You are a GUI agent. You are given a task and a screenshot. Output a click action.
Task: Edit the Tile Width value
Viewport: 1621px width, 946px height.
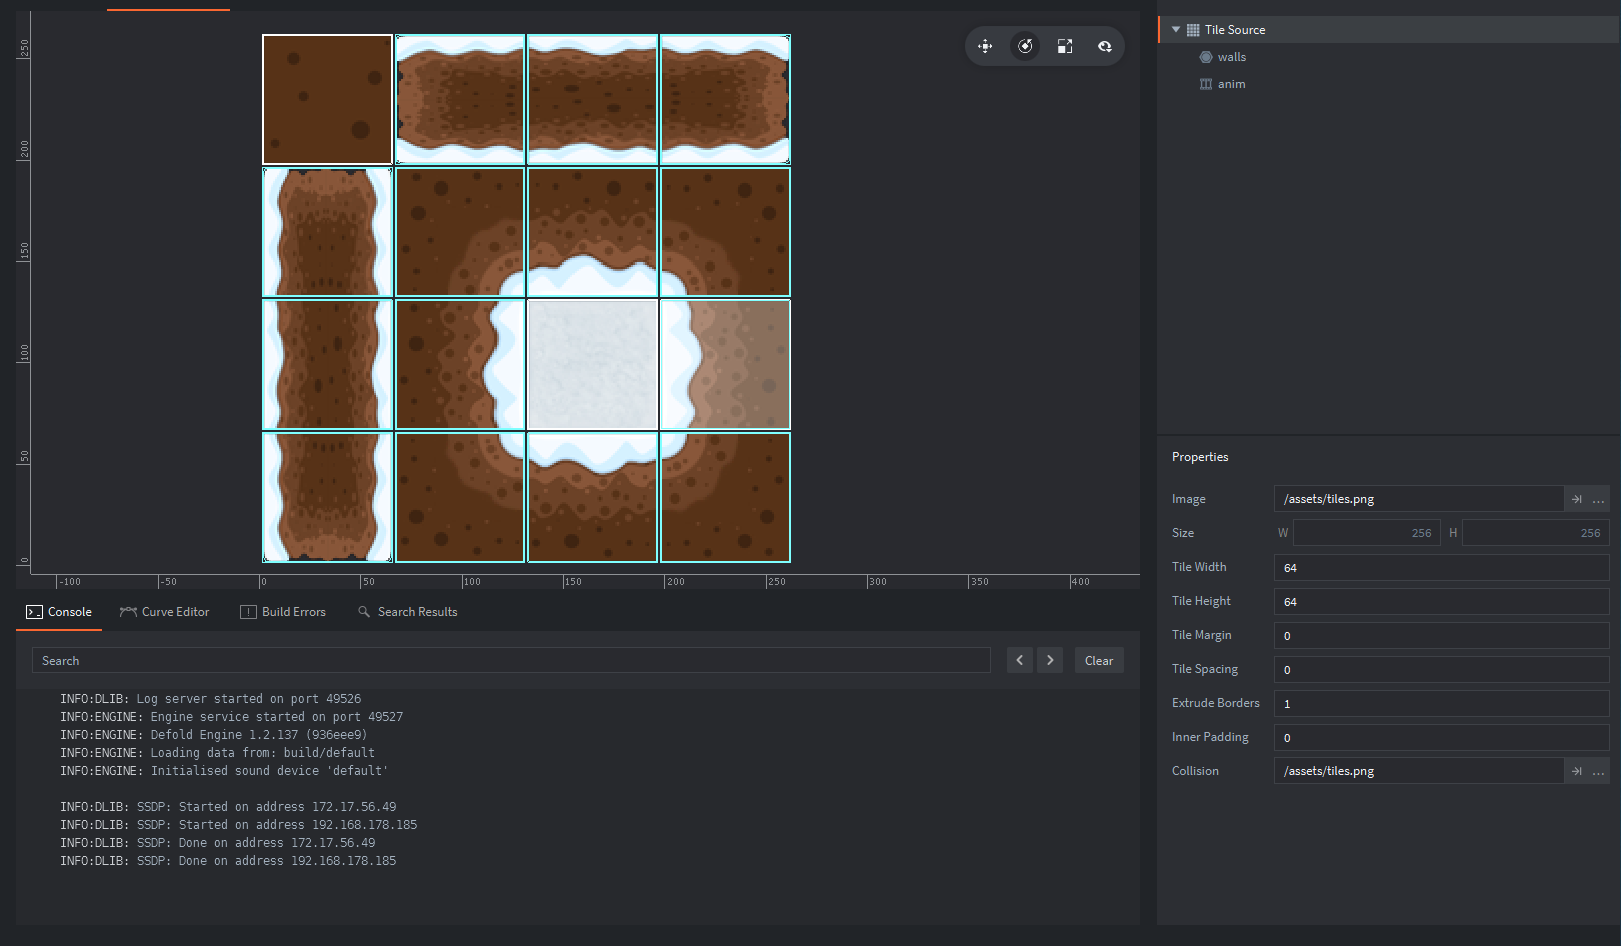click(x=1441, y=567)
